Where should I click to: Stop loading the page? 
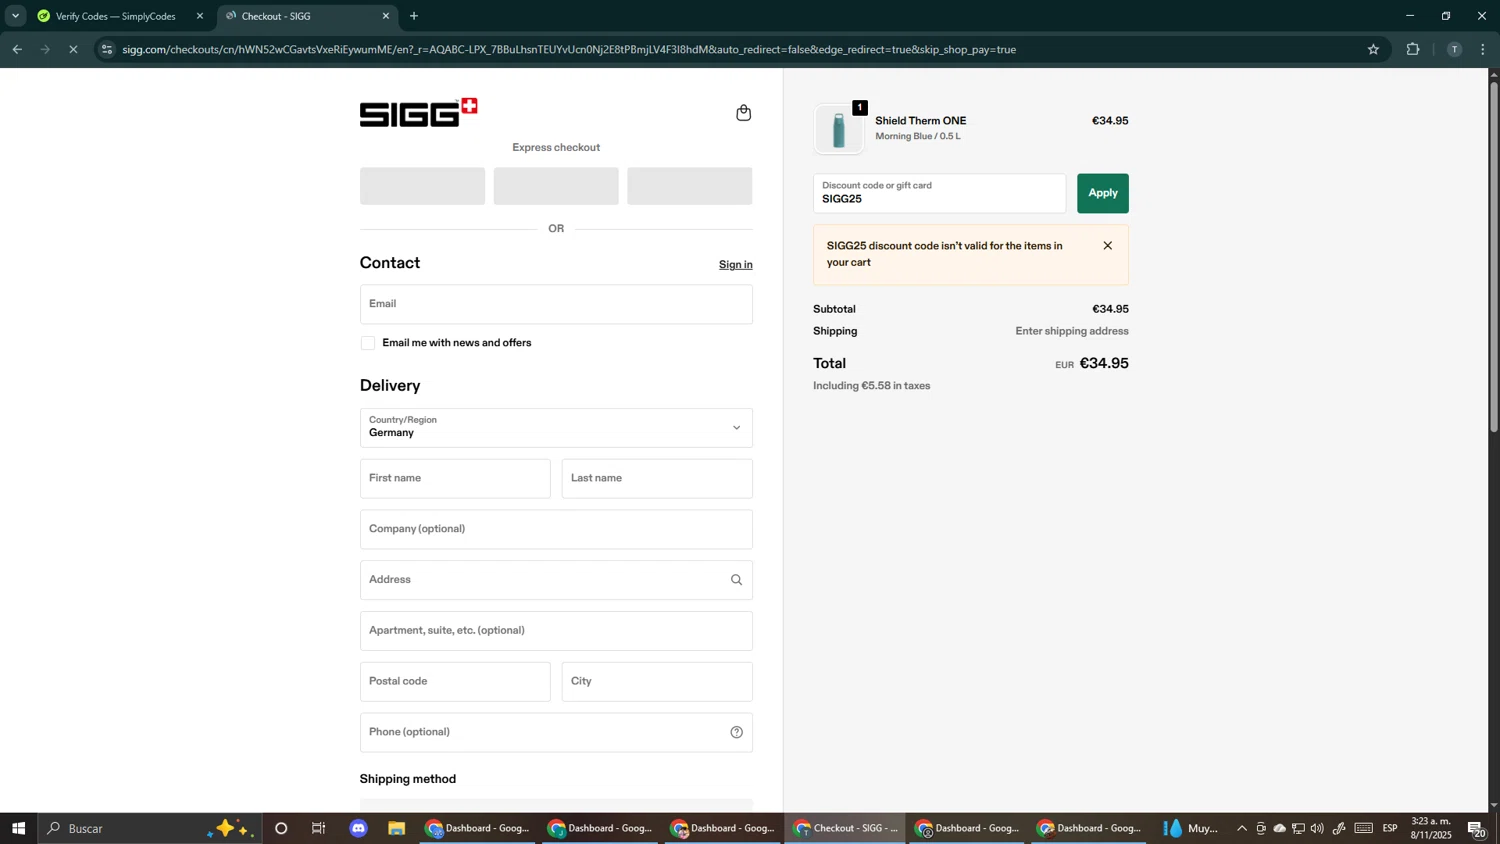click(x=73, y=49)
